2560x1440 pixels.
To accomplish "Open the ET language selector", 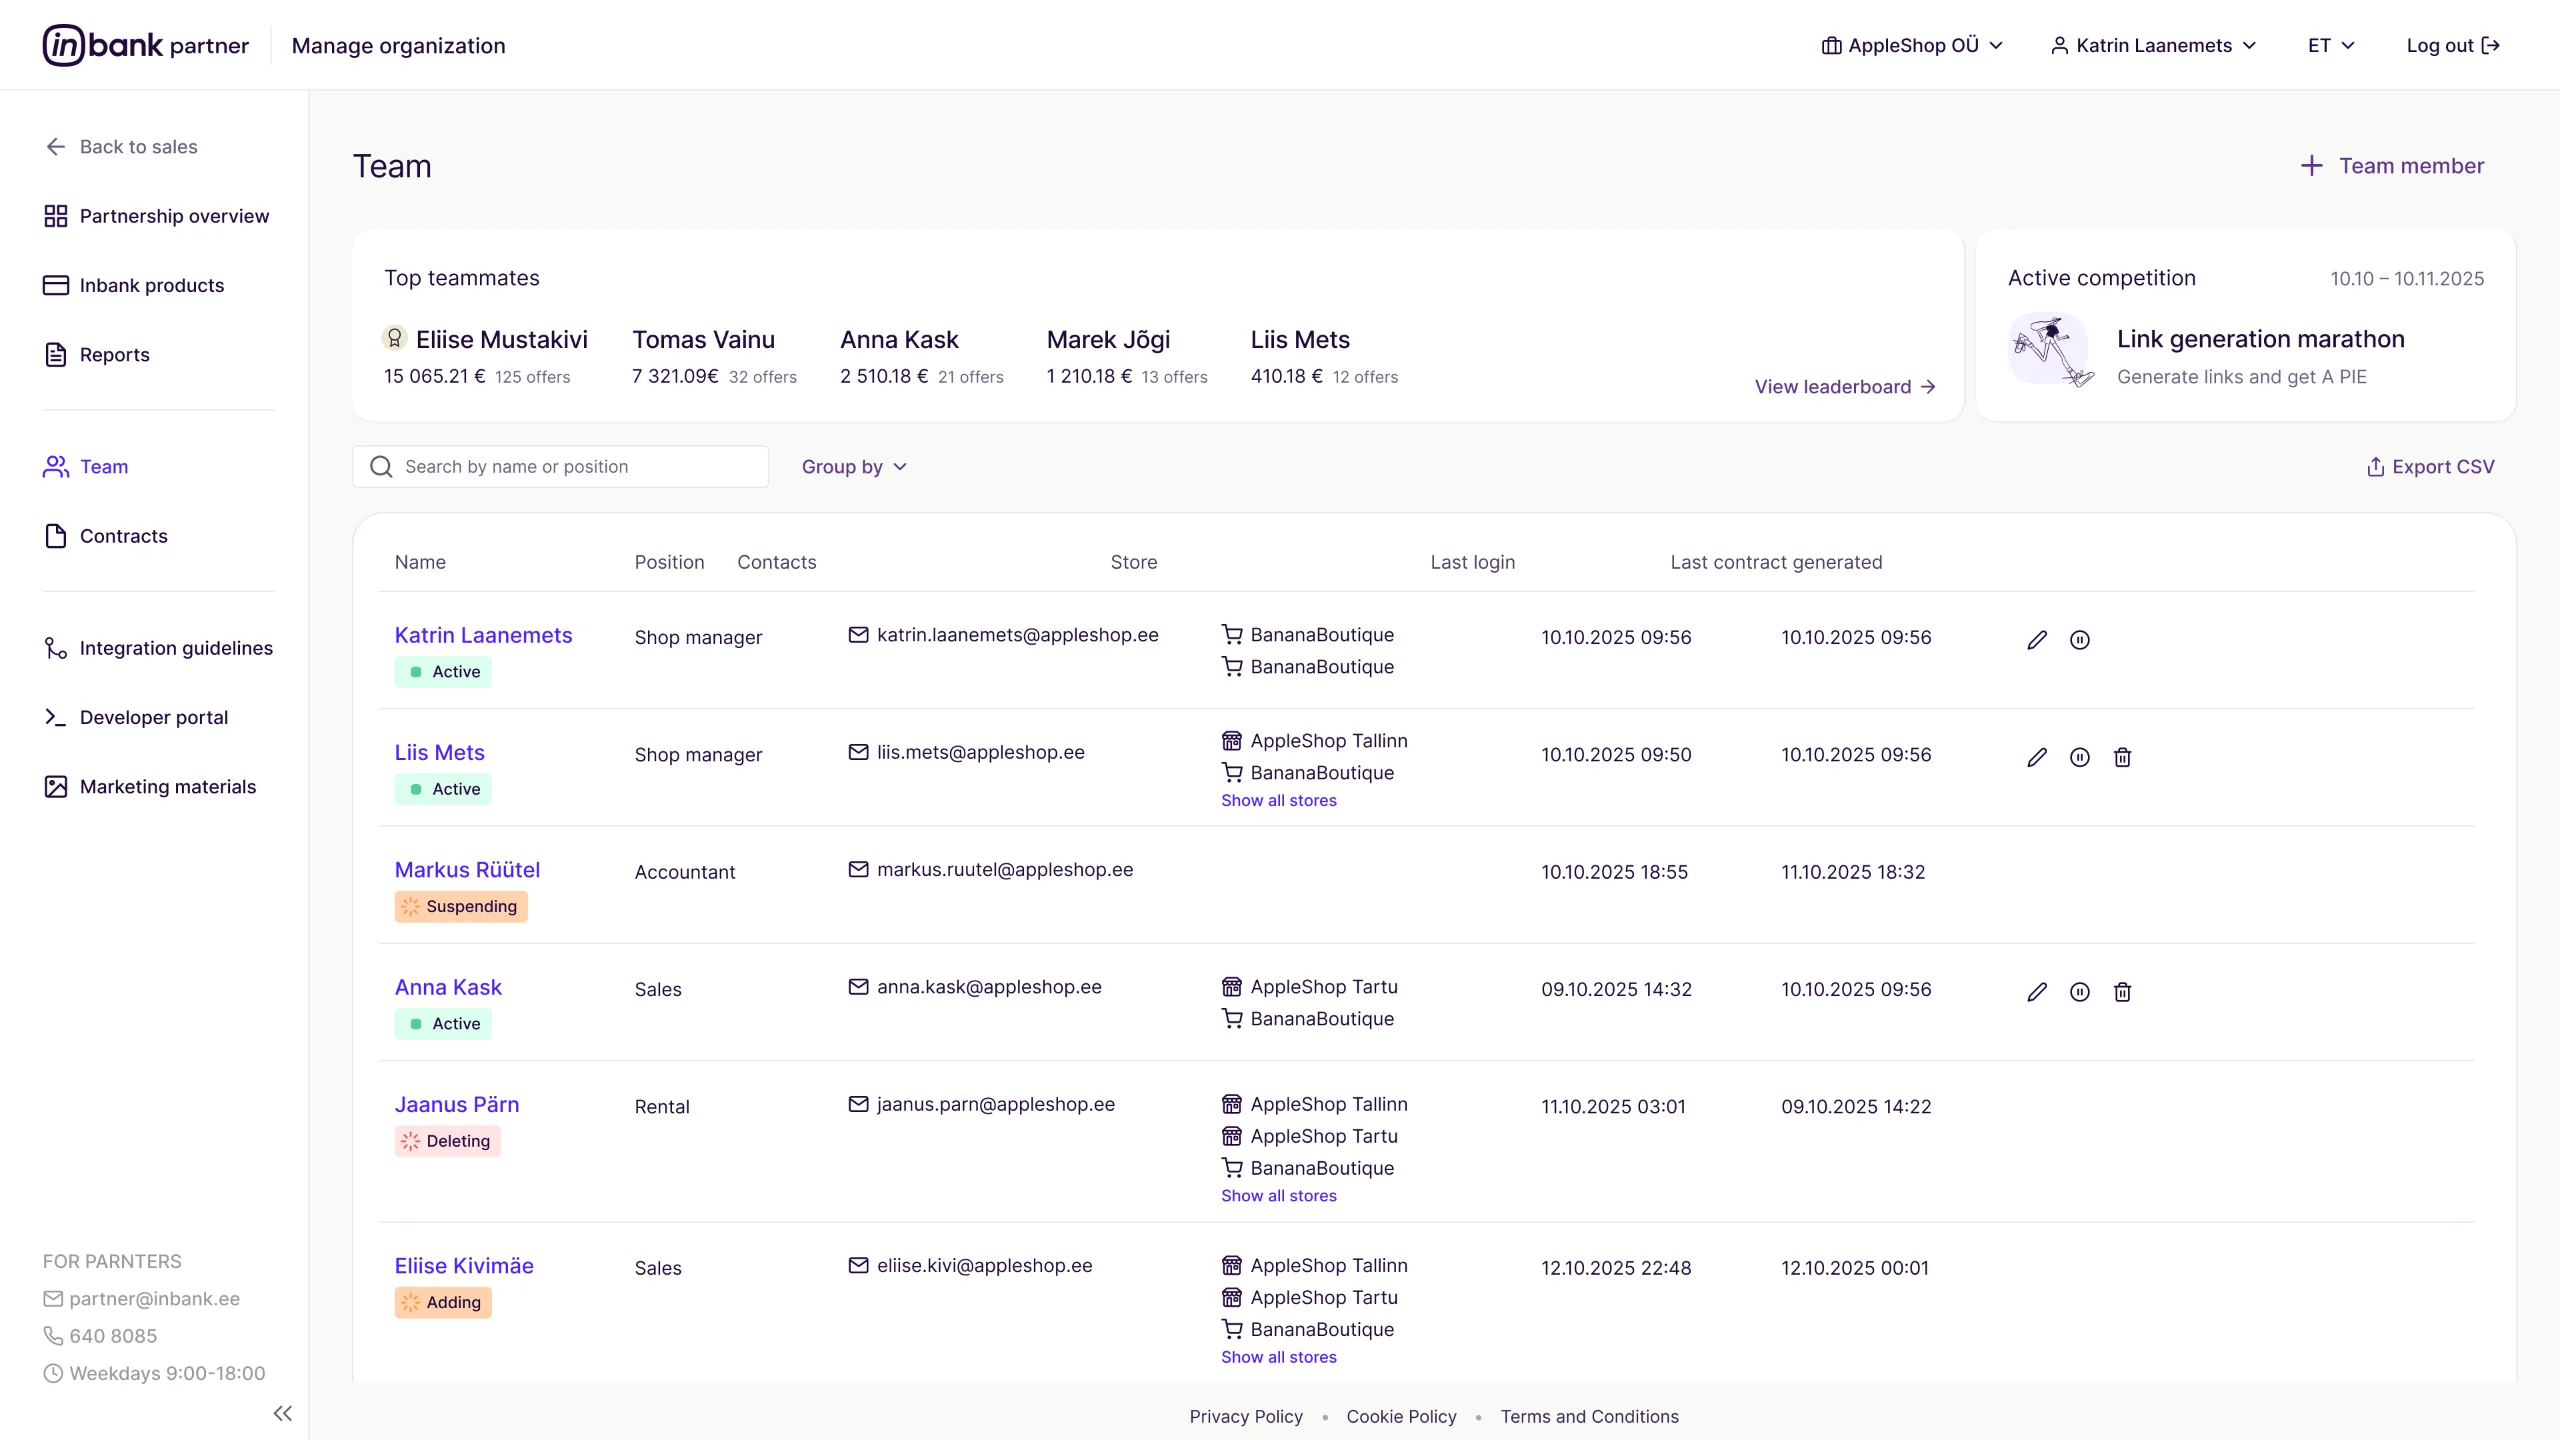I will click(2331, 46).
